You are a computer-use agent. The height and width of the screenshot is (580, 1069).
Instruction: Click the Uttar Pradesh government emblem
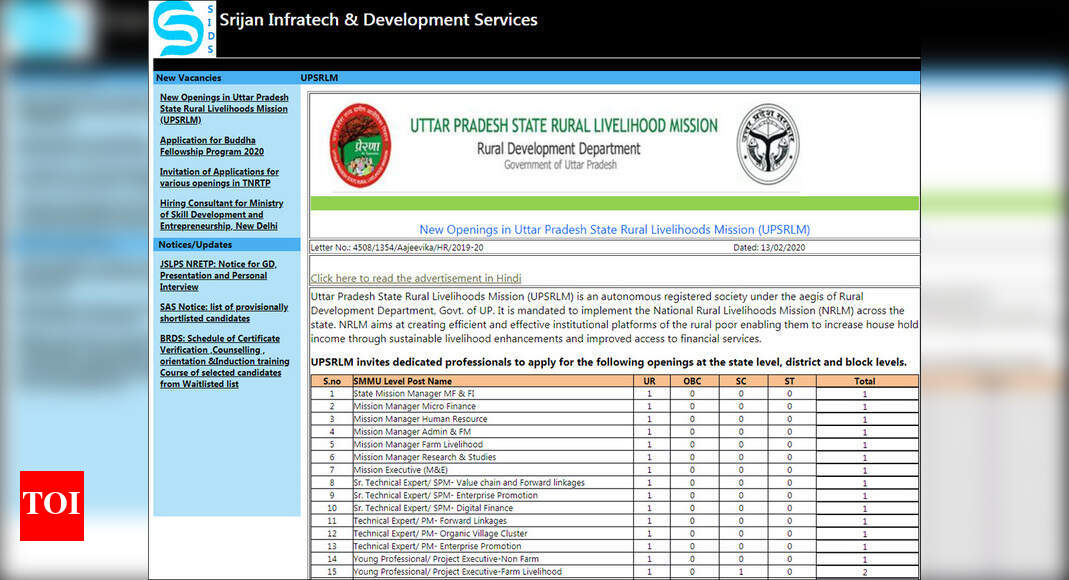[x=768, y=144]
